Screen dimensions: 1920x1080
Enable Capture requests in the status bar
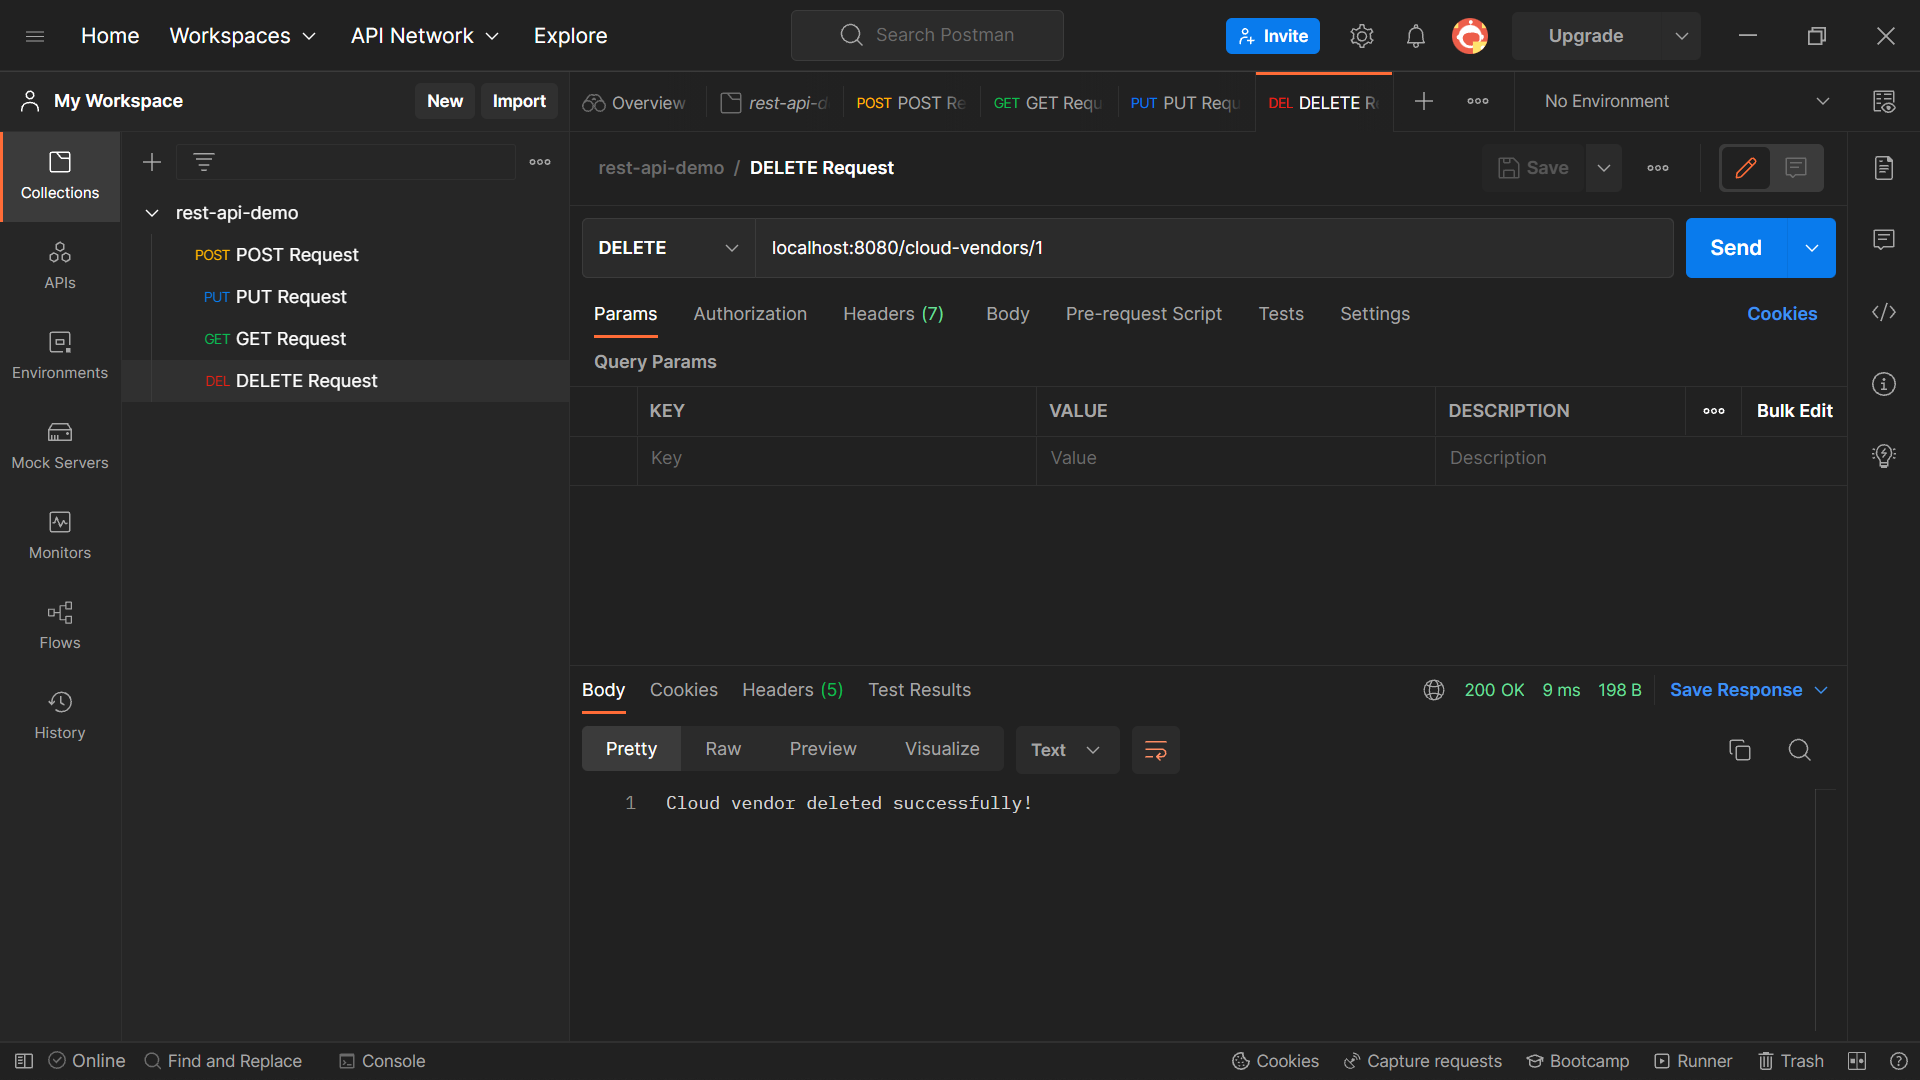pyautogui.click(x=1422, y=1060)
